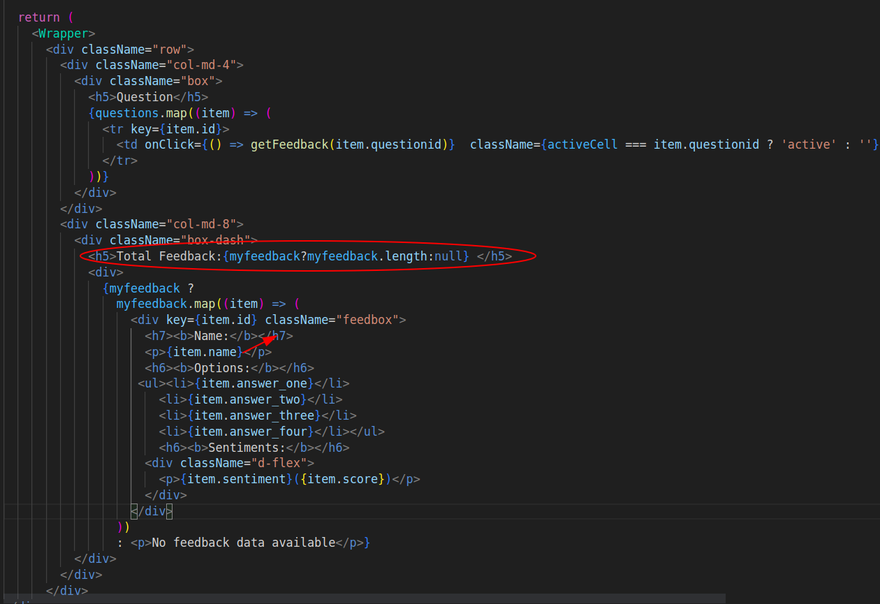Click the "col-md-4" class name string

click(x=205, y=65)
